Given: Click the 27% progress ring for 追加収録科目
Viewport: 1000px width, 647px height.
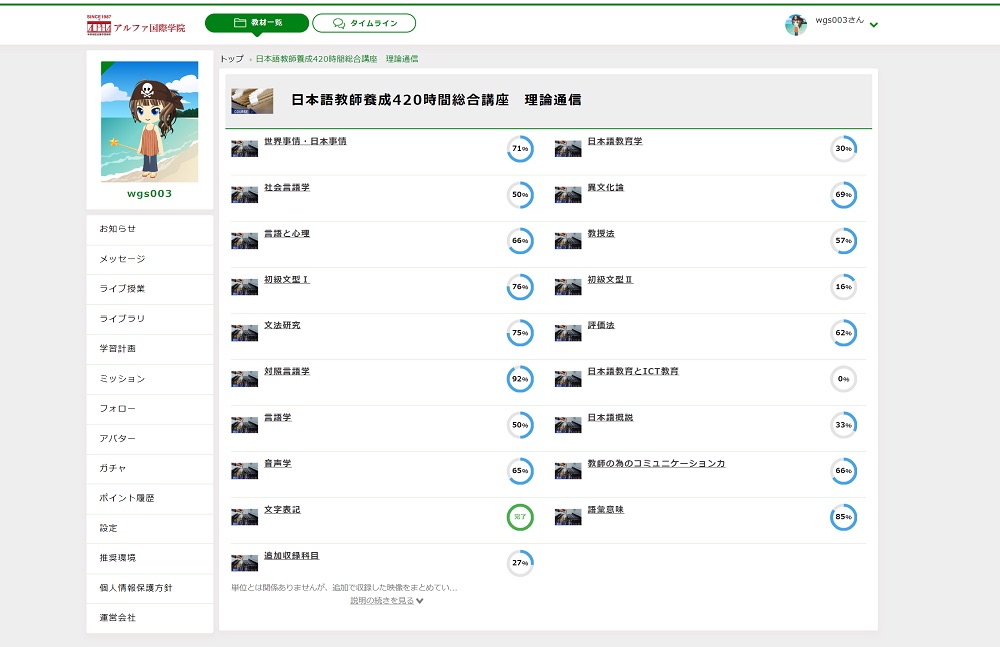Looking at the screenshot, I should click(520, 563).
